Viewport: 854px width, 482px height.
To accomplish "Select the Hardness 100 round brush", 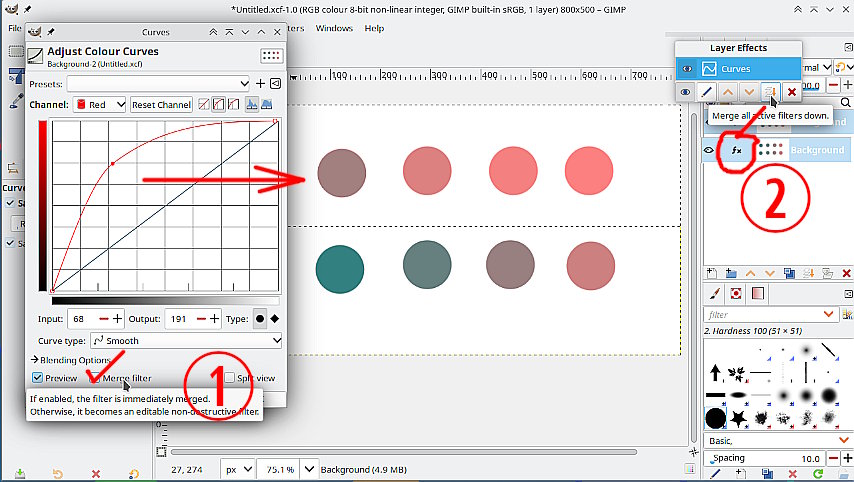I will [716, 418].
